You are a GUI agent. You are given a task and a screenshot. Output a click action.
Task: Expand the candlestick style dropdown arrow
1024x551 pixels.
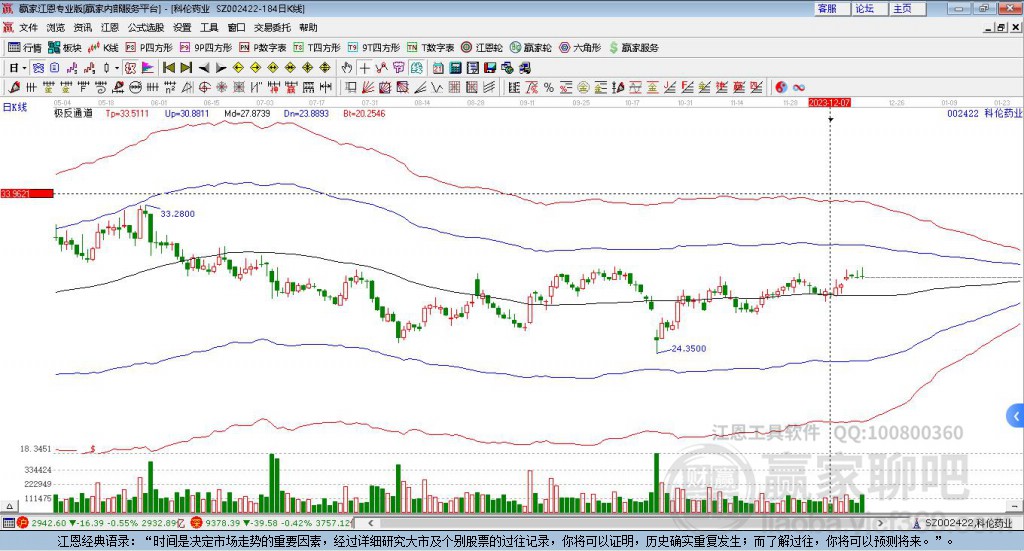117,68
